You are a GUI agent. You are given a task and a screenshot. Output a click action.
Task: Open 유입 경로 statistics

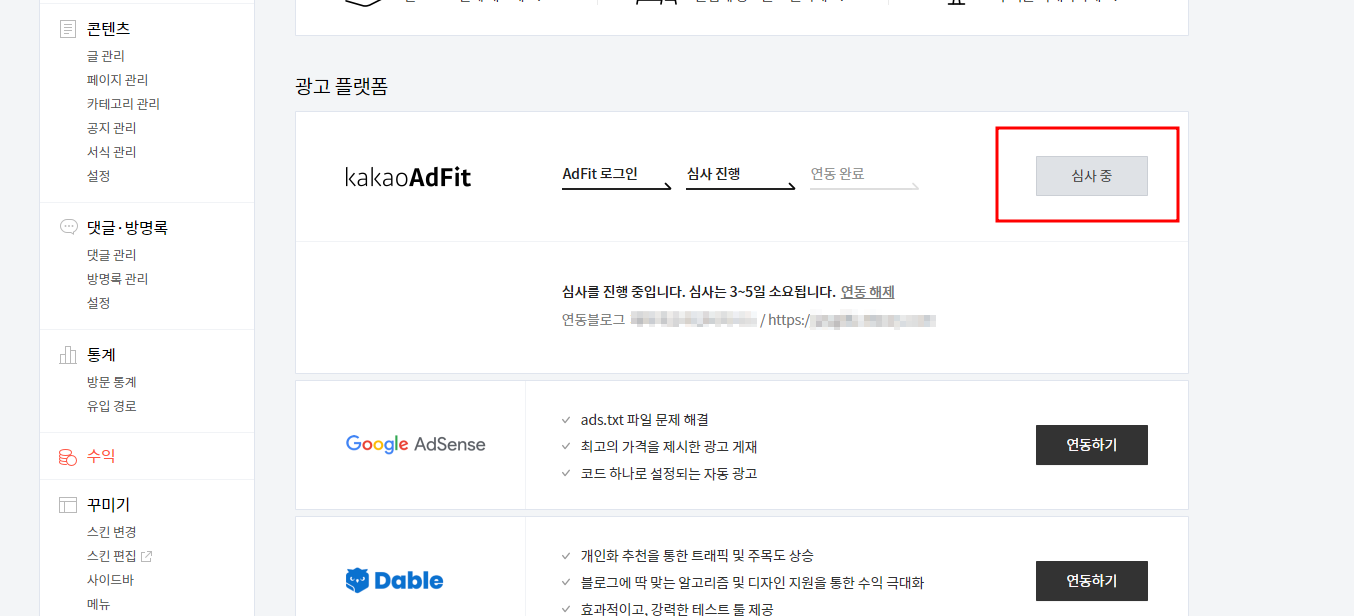[112, 406]
